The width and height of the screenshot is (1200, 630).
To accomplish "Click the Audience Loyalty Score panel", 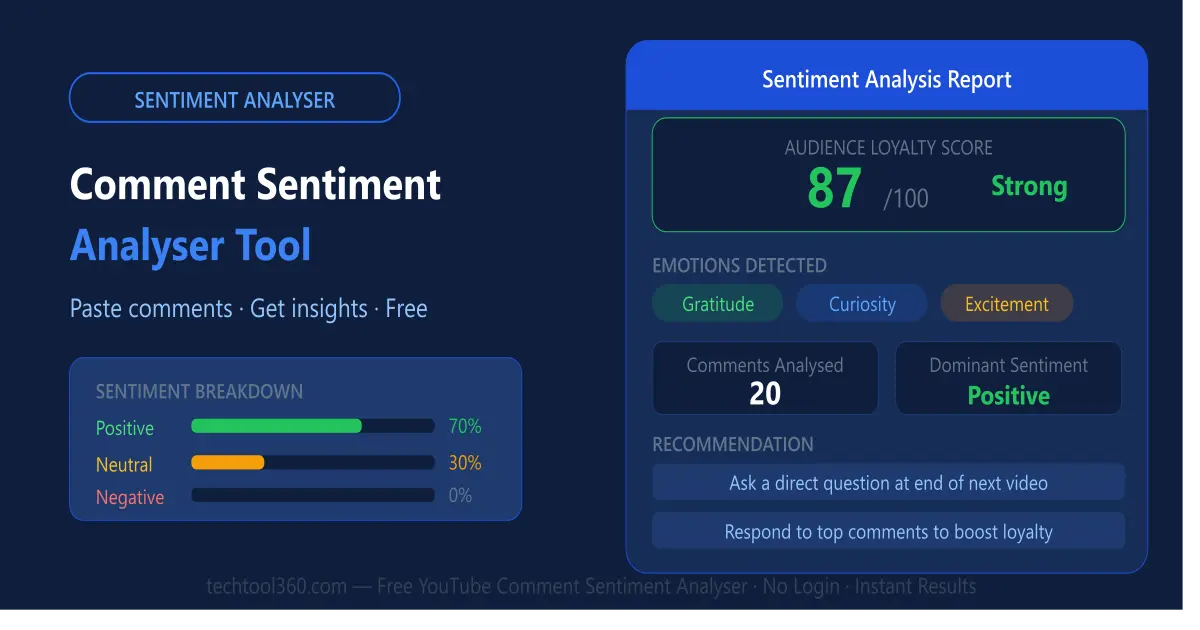I will click(x=888, y=175).
